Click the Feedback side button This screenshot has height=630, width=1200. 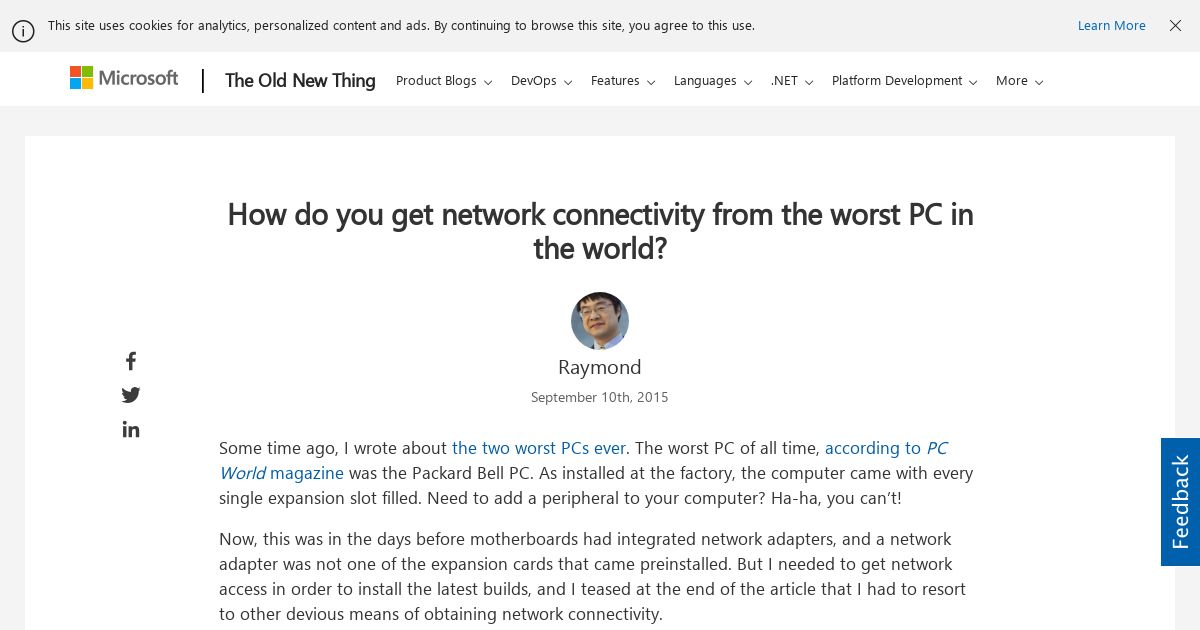click(1180, 502)
